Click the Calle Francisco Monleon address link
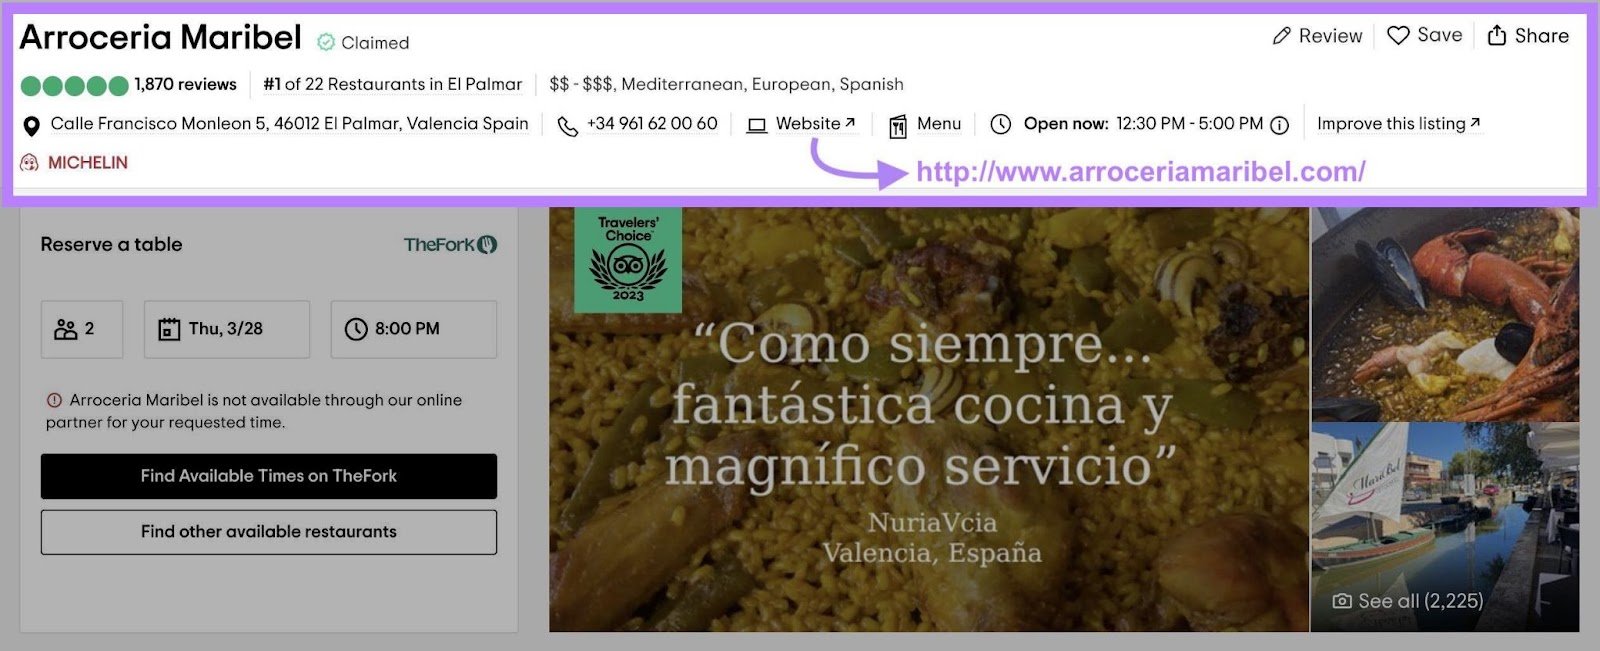 tap(290, 124)
